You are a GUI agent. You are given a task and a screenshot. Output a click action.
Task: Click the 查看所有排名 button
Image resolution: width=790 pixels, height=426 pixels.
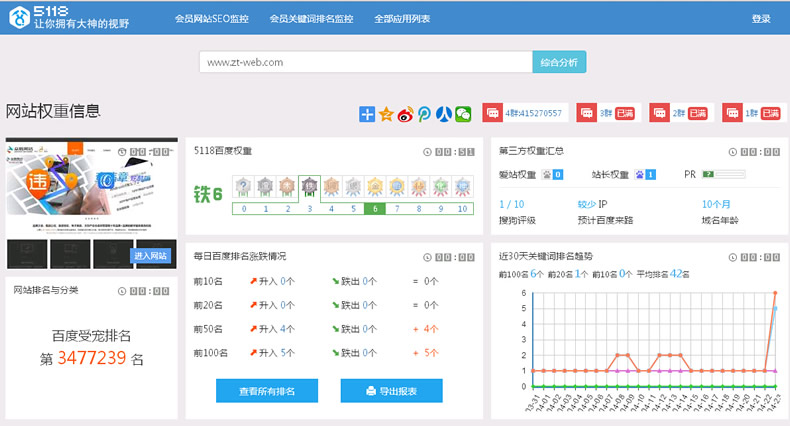[267, 391]
